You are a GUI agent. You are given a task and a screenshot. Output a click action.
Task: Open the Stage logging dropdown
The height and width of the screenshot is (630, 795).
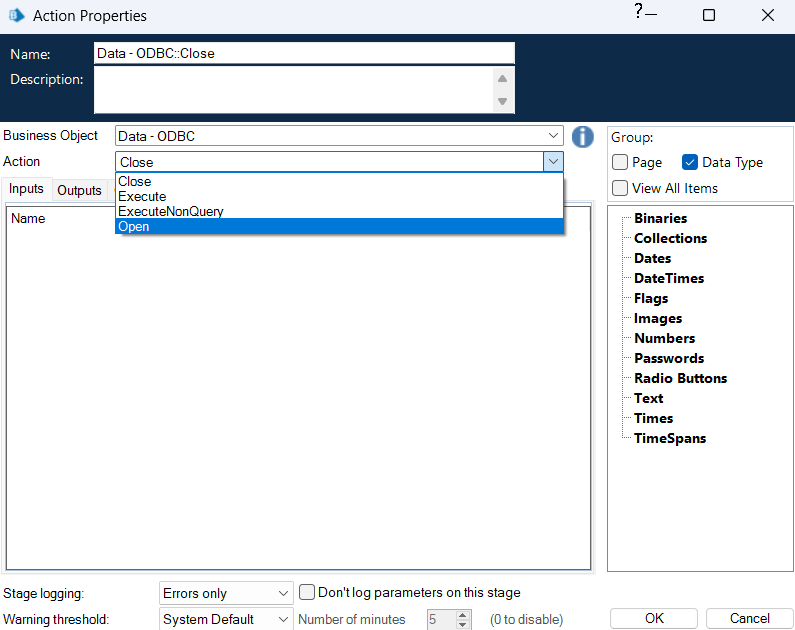(x=283, y=593)
